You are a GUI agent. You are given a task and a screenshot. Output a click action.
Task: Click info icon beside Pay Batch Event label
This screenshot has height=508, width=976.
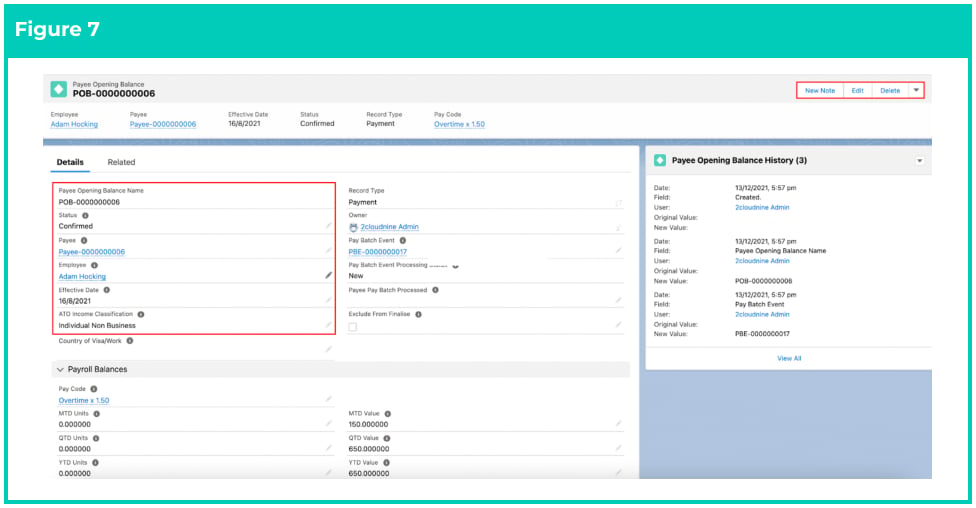click(x=403, y=240)
